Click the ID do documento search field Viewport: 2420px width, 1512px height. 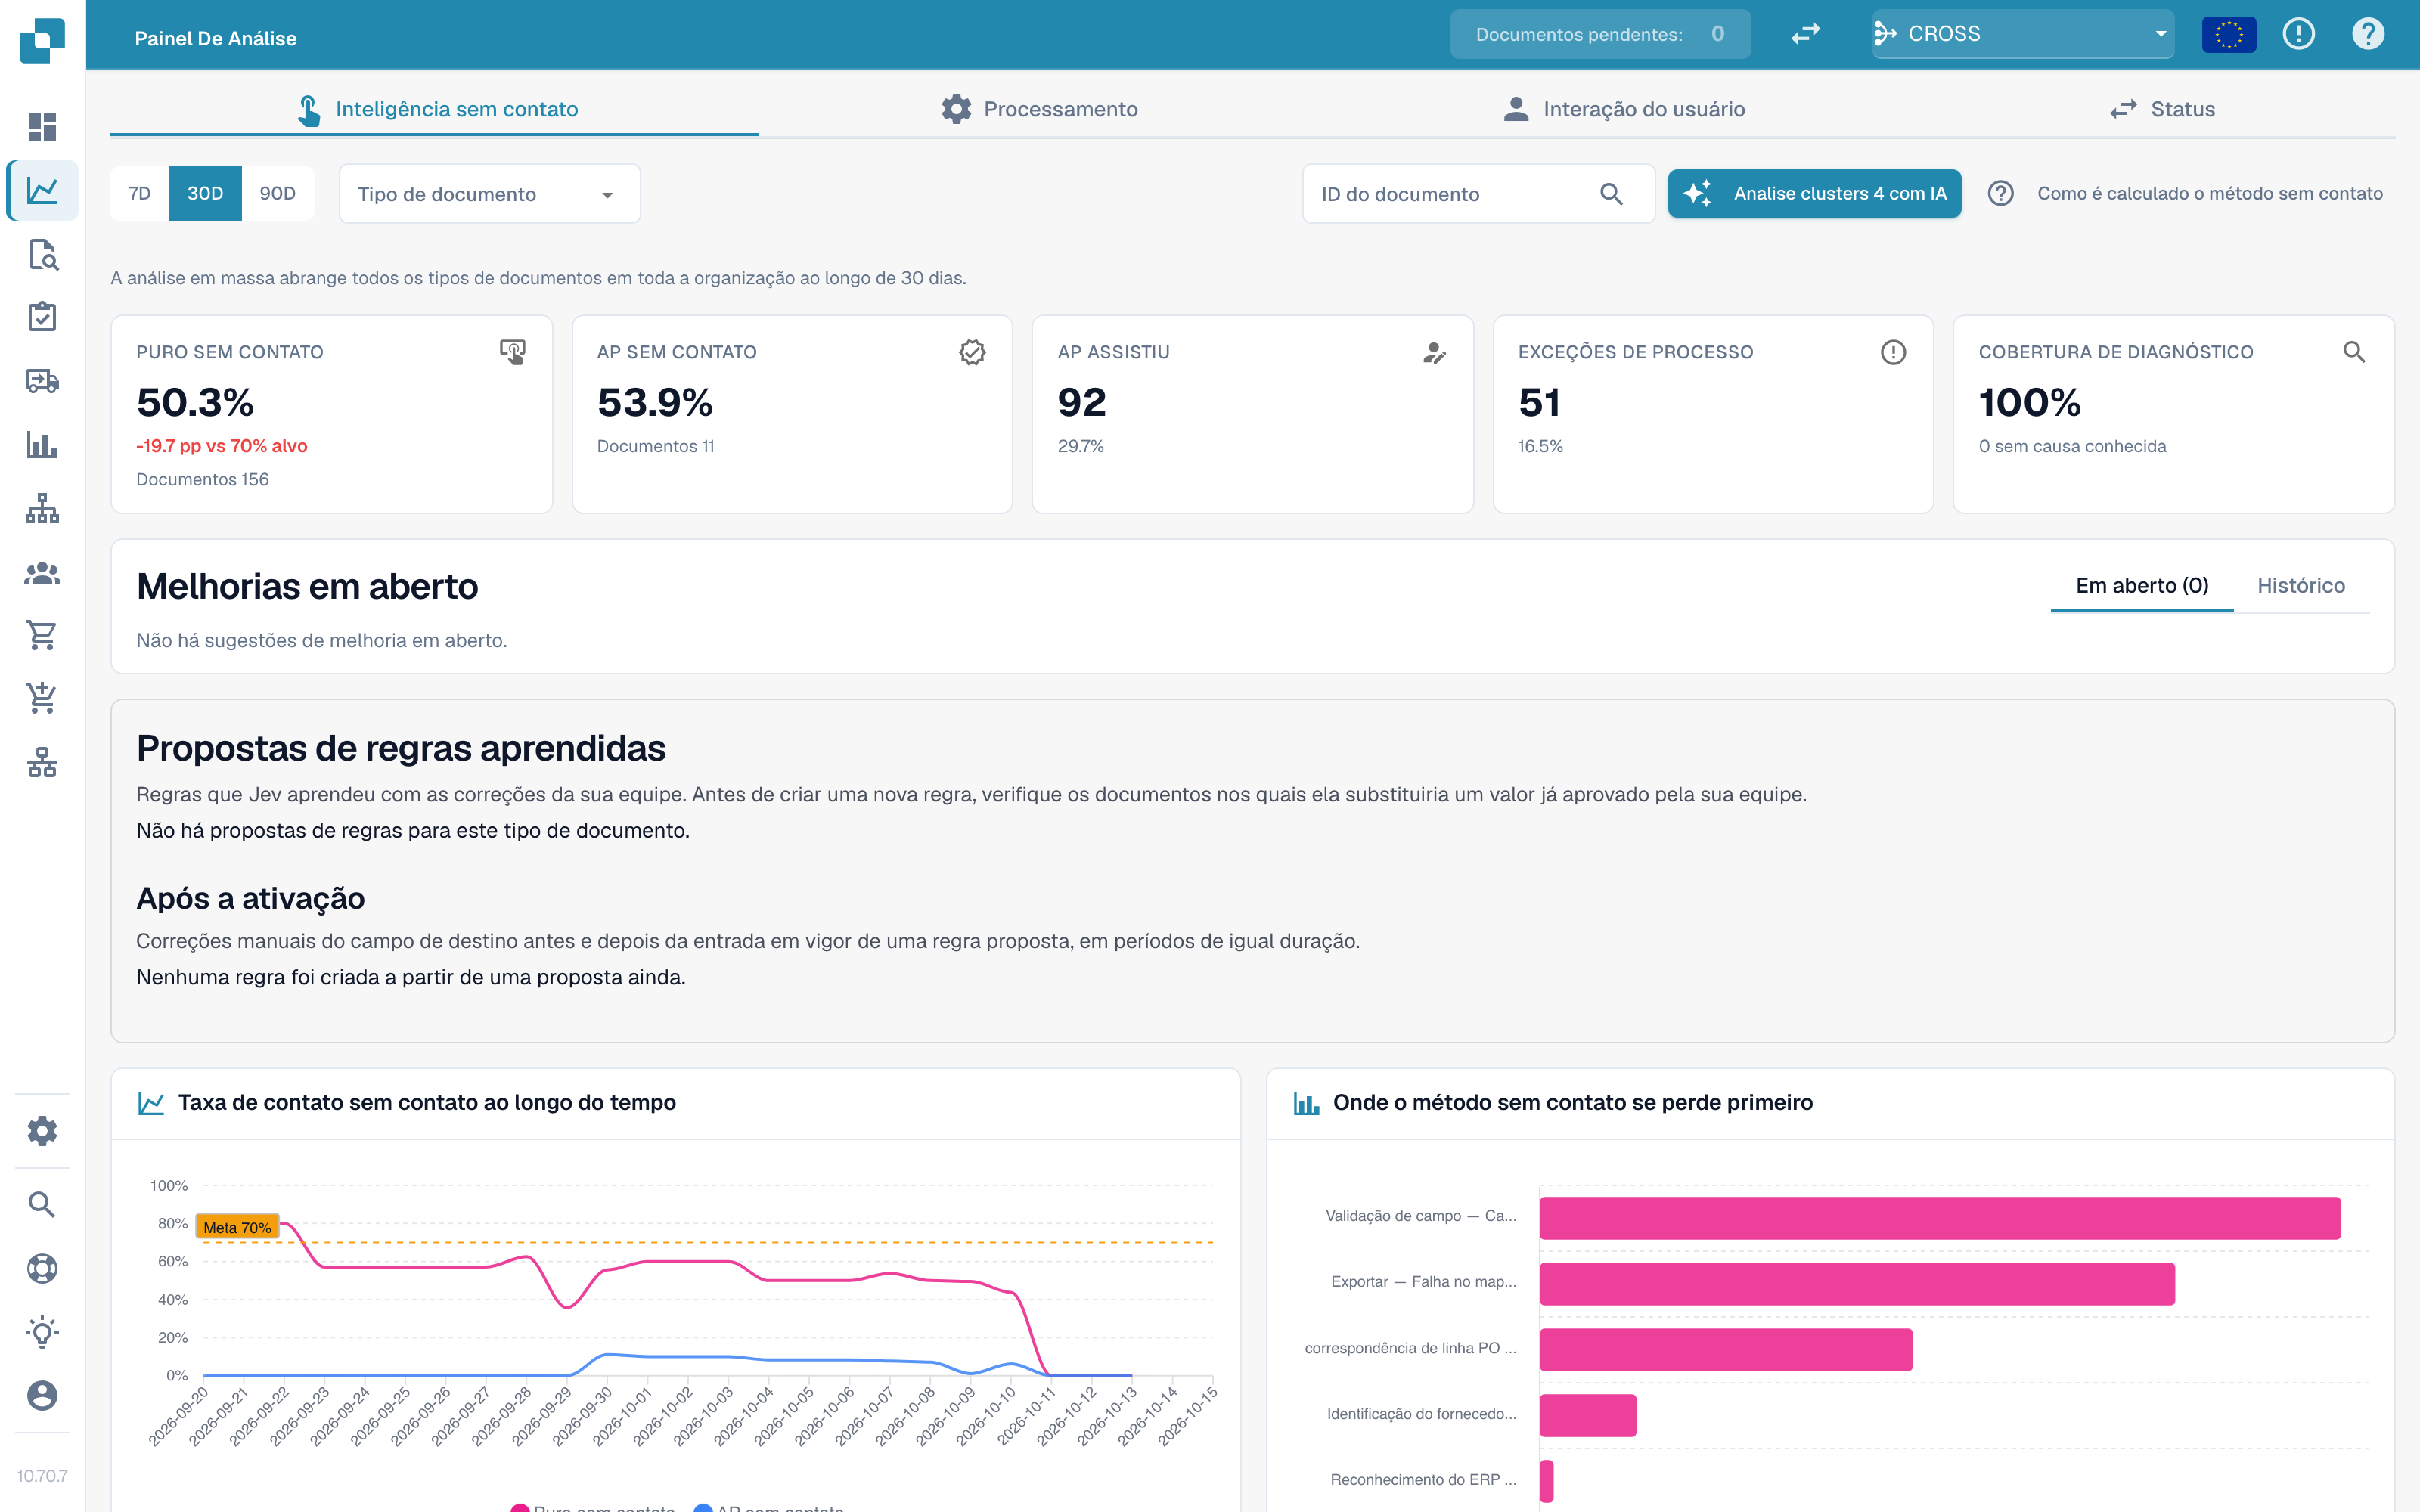pyautogui.click(x=1478, y=194)
